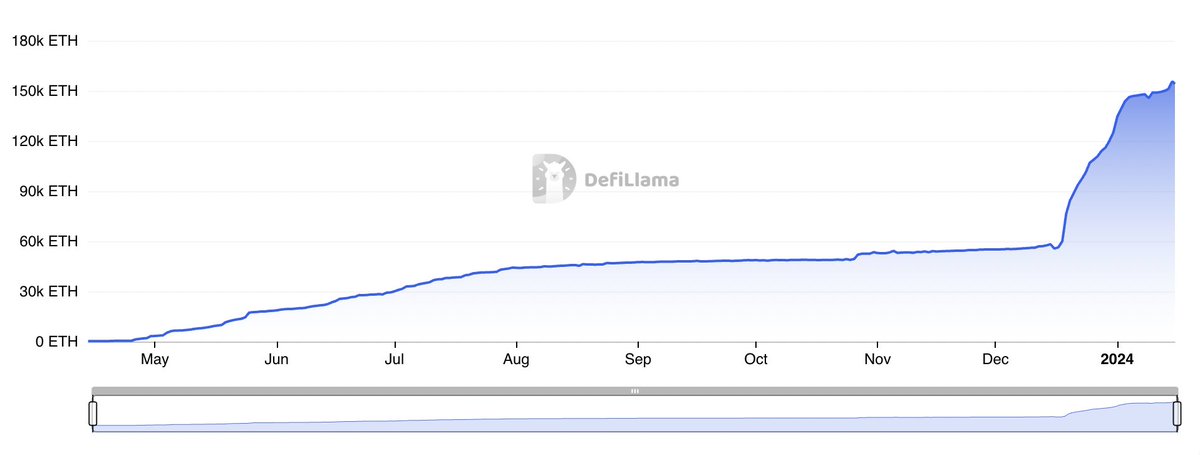Image resolution: width=1200 pixels, height=455 pixels.
Task: Click the 0 ETH y-axis label
Action: coord(57,342)
